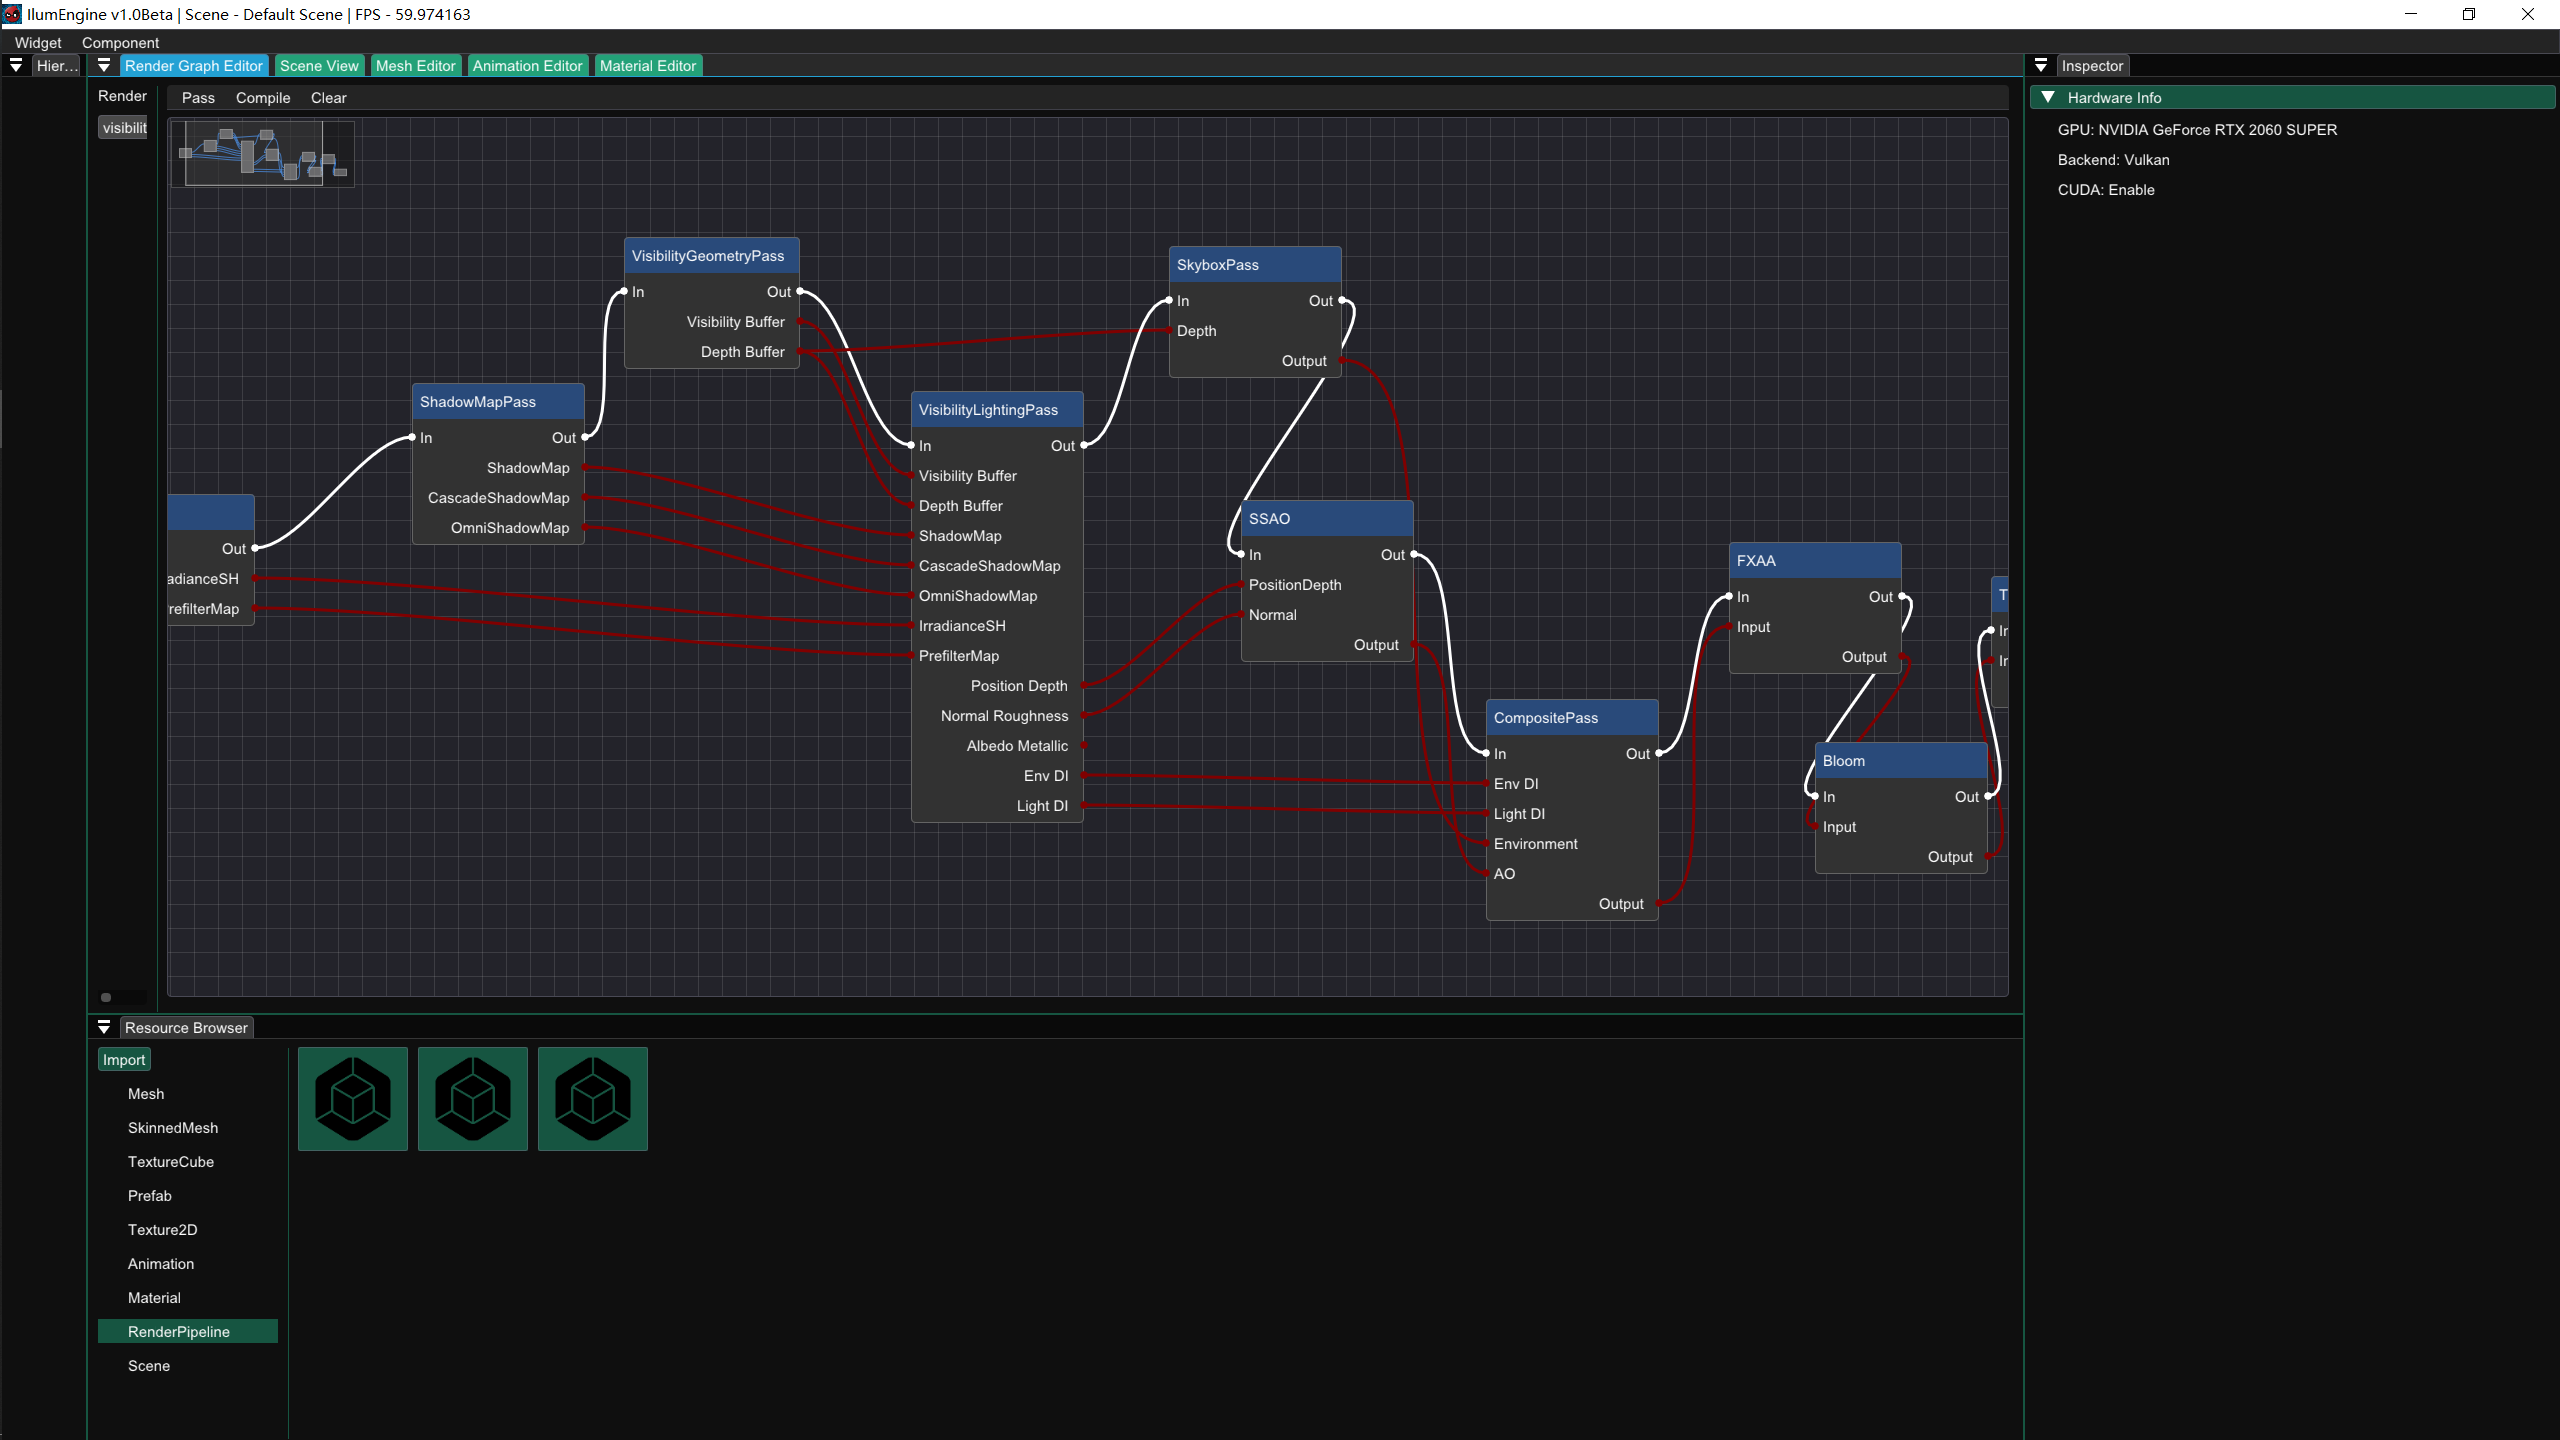Click second render pipeline cube thumbnail

point(472,1098)
